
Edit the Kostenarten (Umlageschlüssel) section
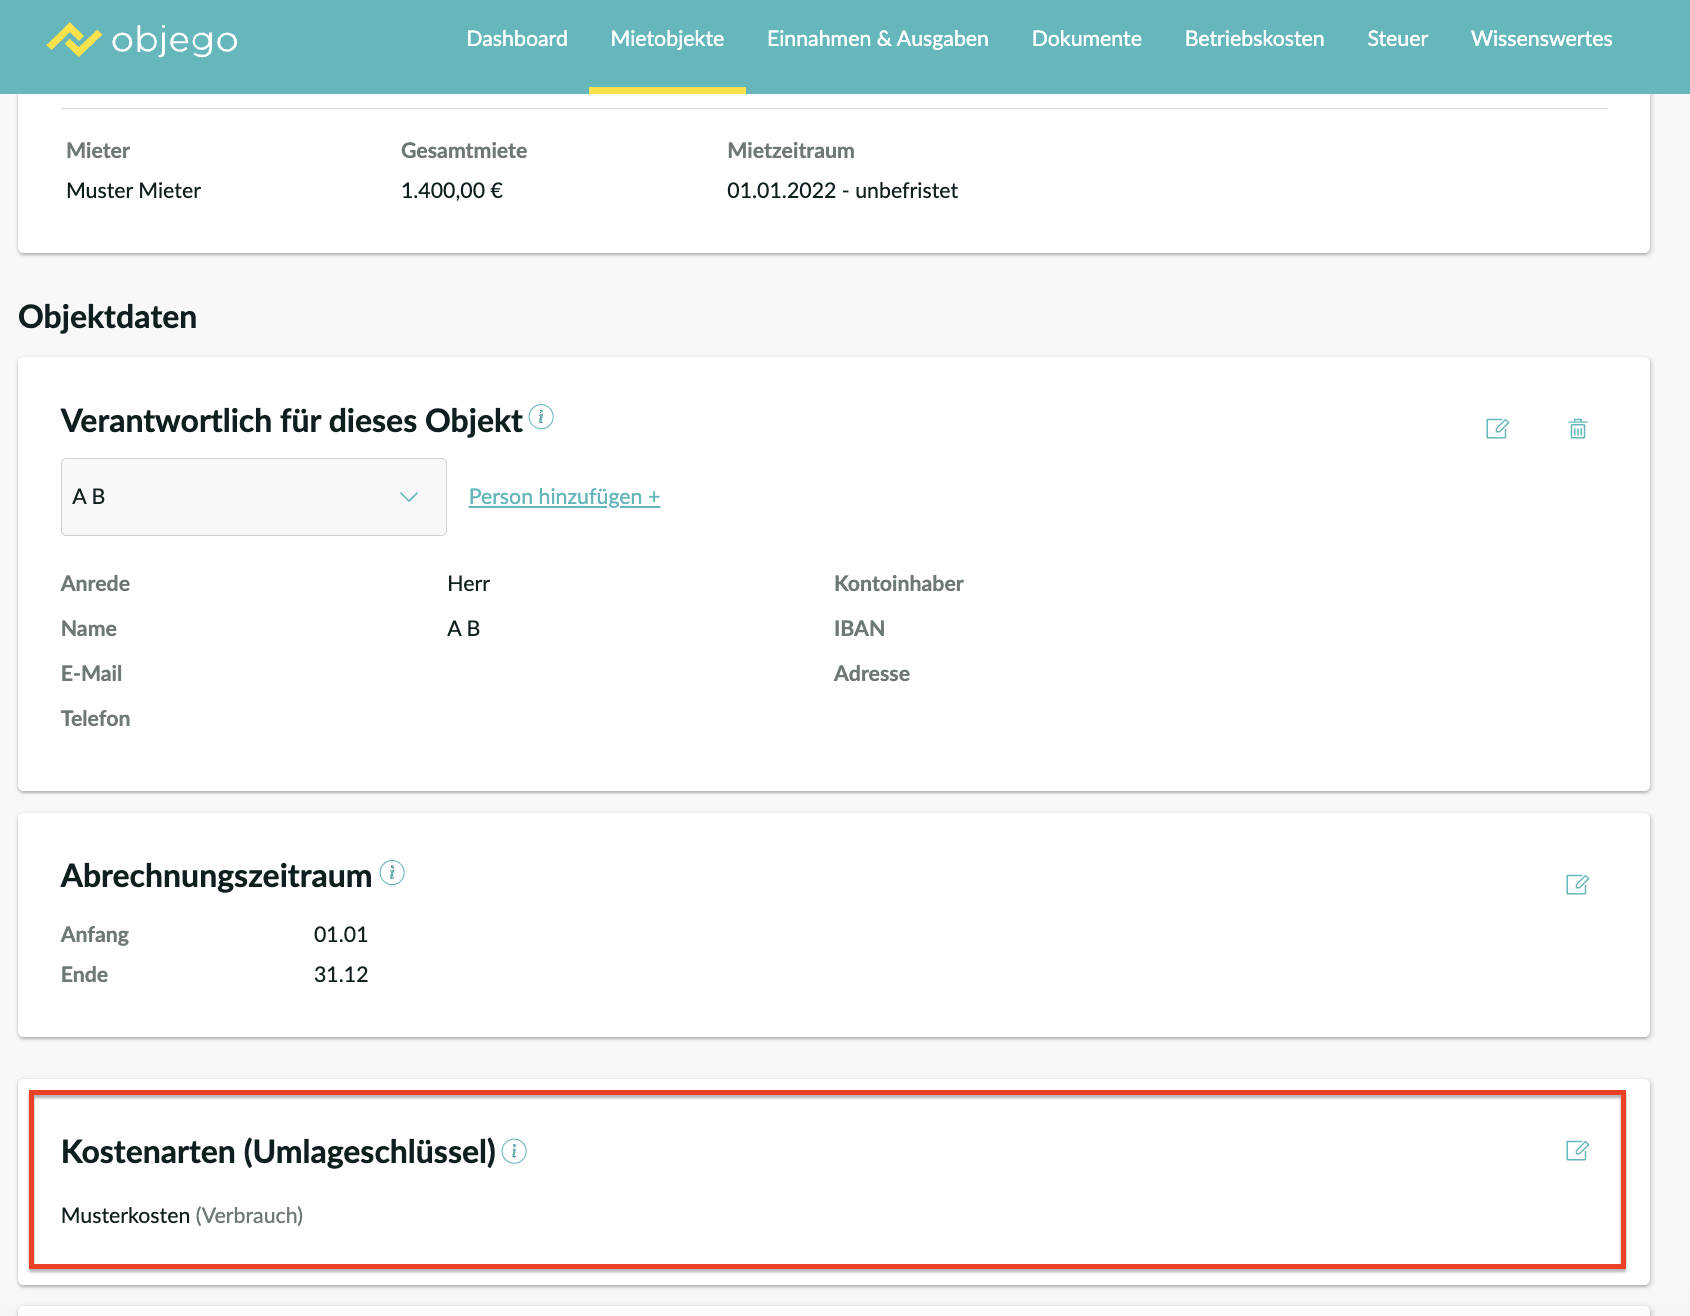pyautogui.click(x=1577, y=1151)
